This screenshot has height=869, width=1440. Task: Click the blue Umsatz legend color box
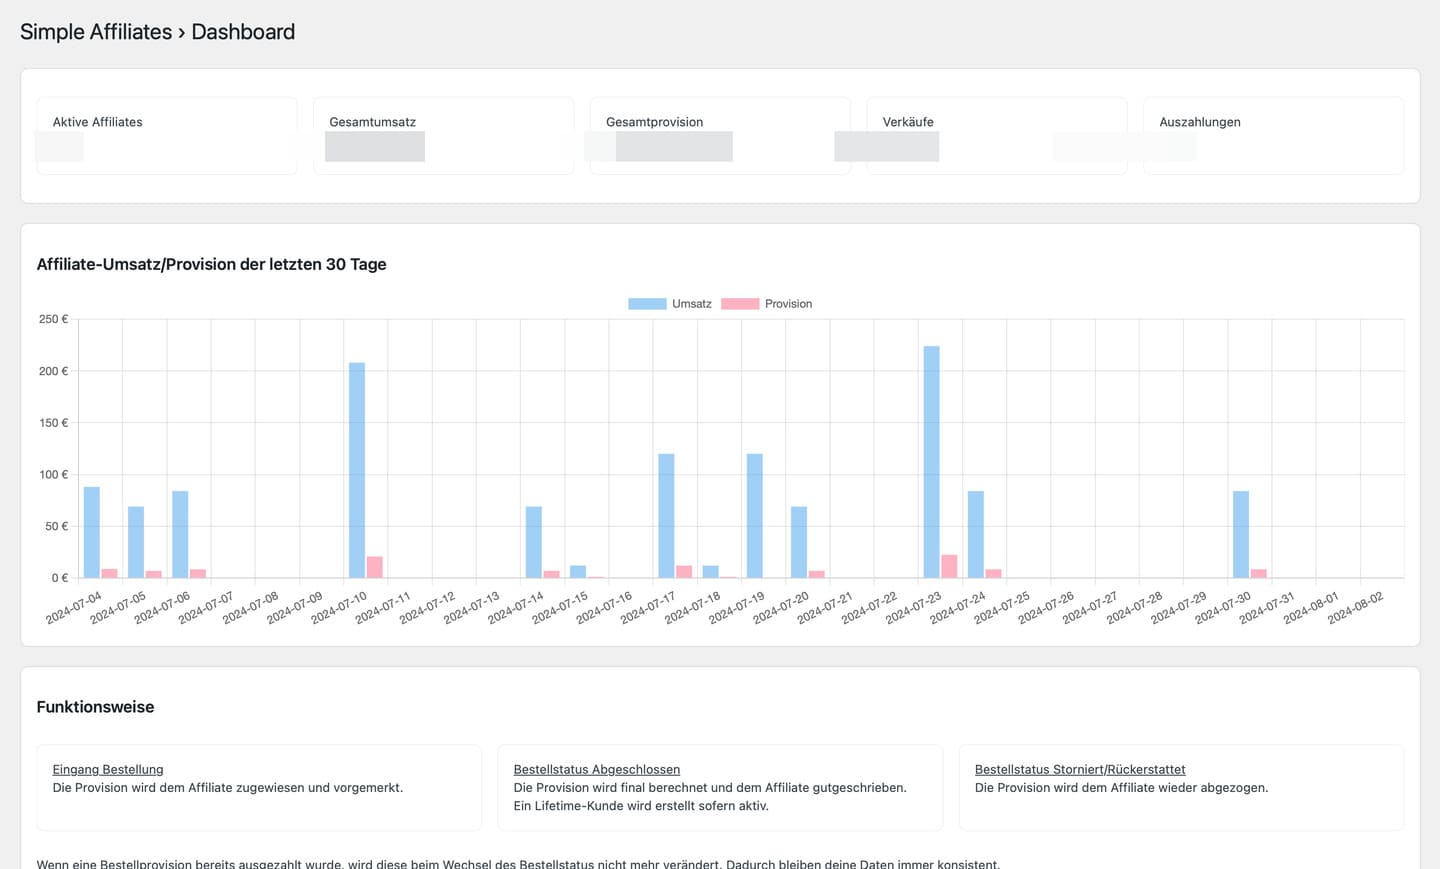coord(647,304)
